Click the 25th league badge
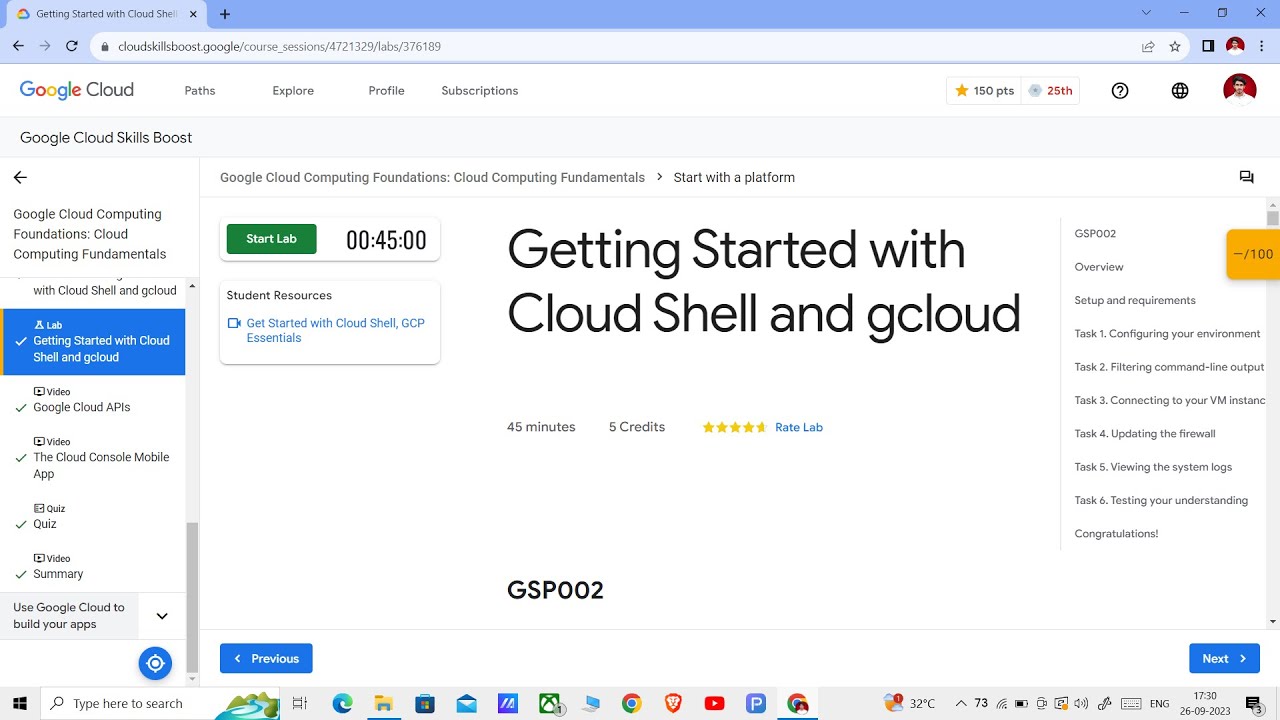This screenshot has width=1280, height=720. coord(1050,91)
